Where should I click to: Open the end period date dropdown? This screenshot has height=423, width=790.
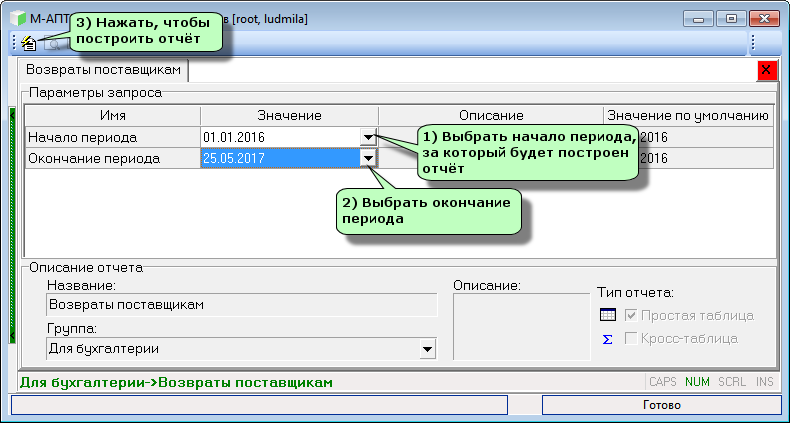369,159
